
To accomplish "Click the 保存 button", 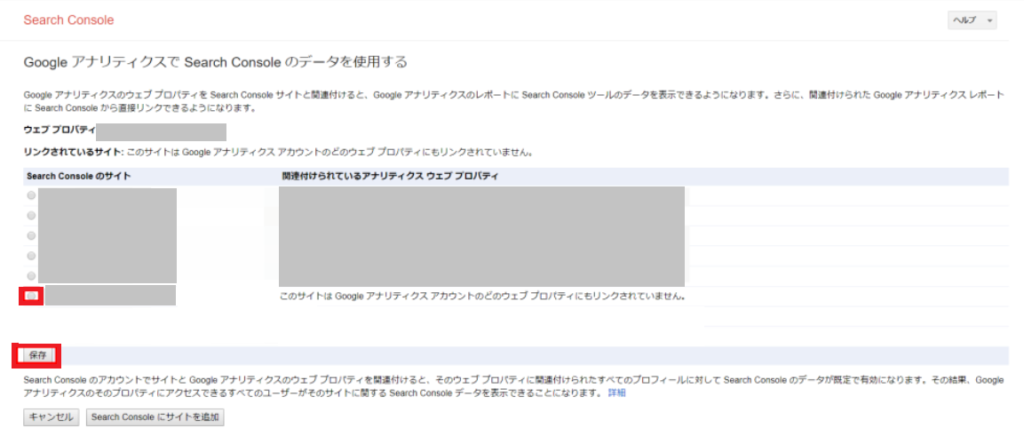I will click(x=39, y=355).
